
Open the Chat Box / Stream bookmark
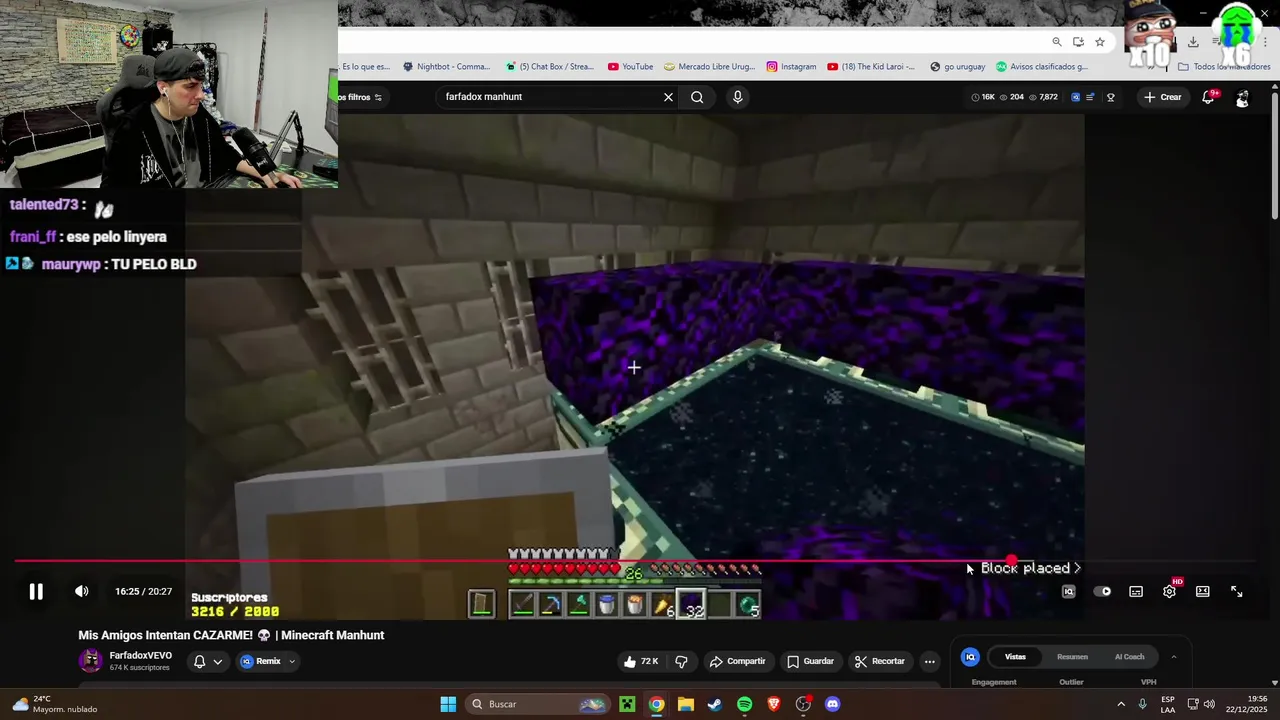pos(549,67)
